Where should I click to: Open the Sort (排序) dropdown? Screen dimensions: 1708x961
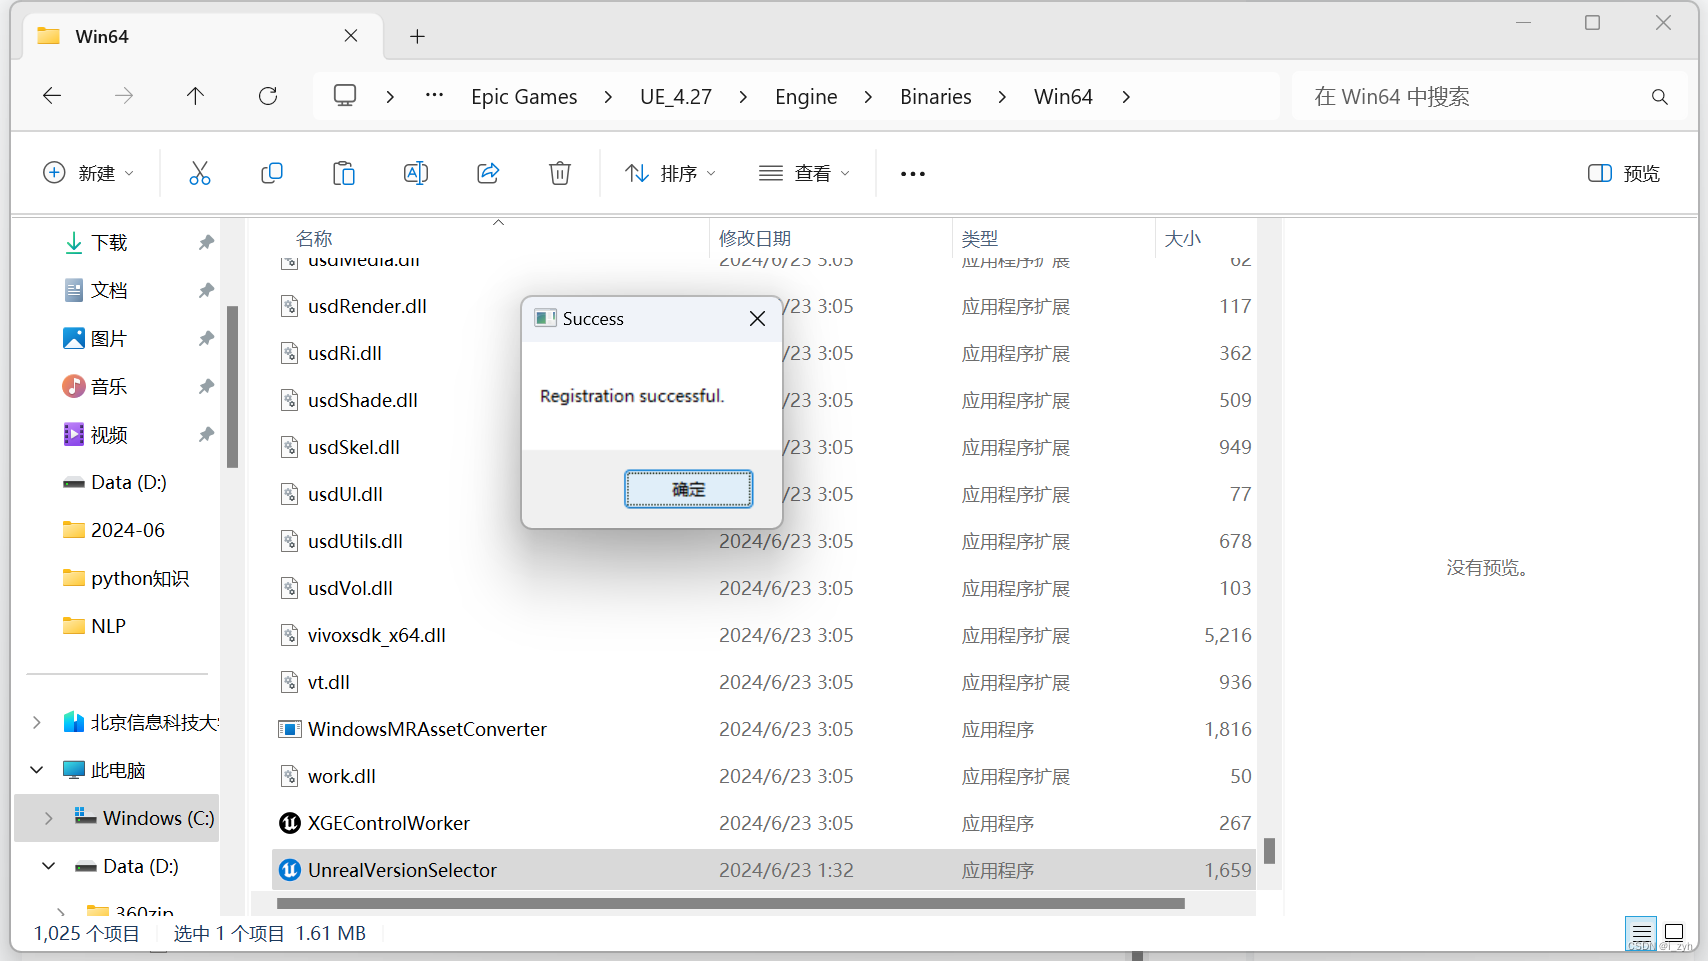670,173
